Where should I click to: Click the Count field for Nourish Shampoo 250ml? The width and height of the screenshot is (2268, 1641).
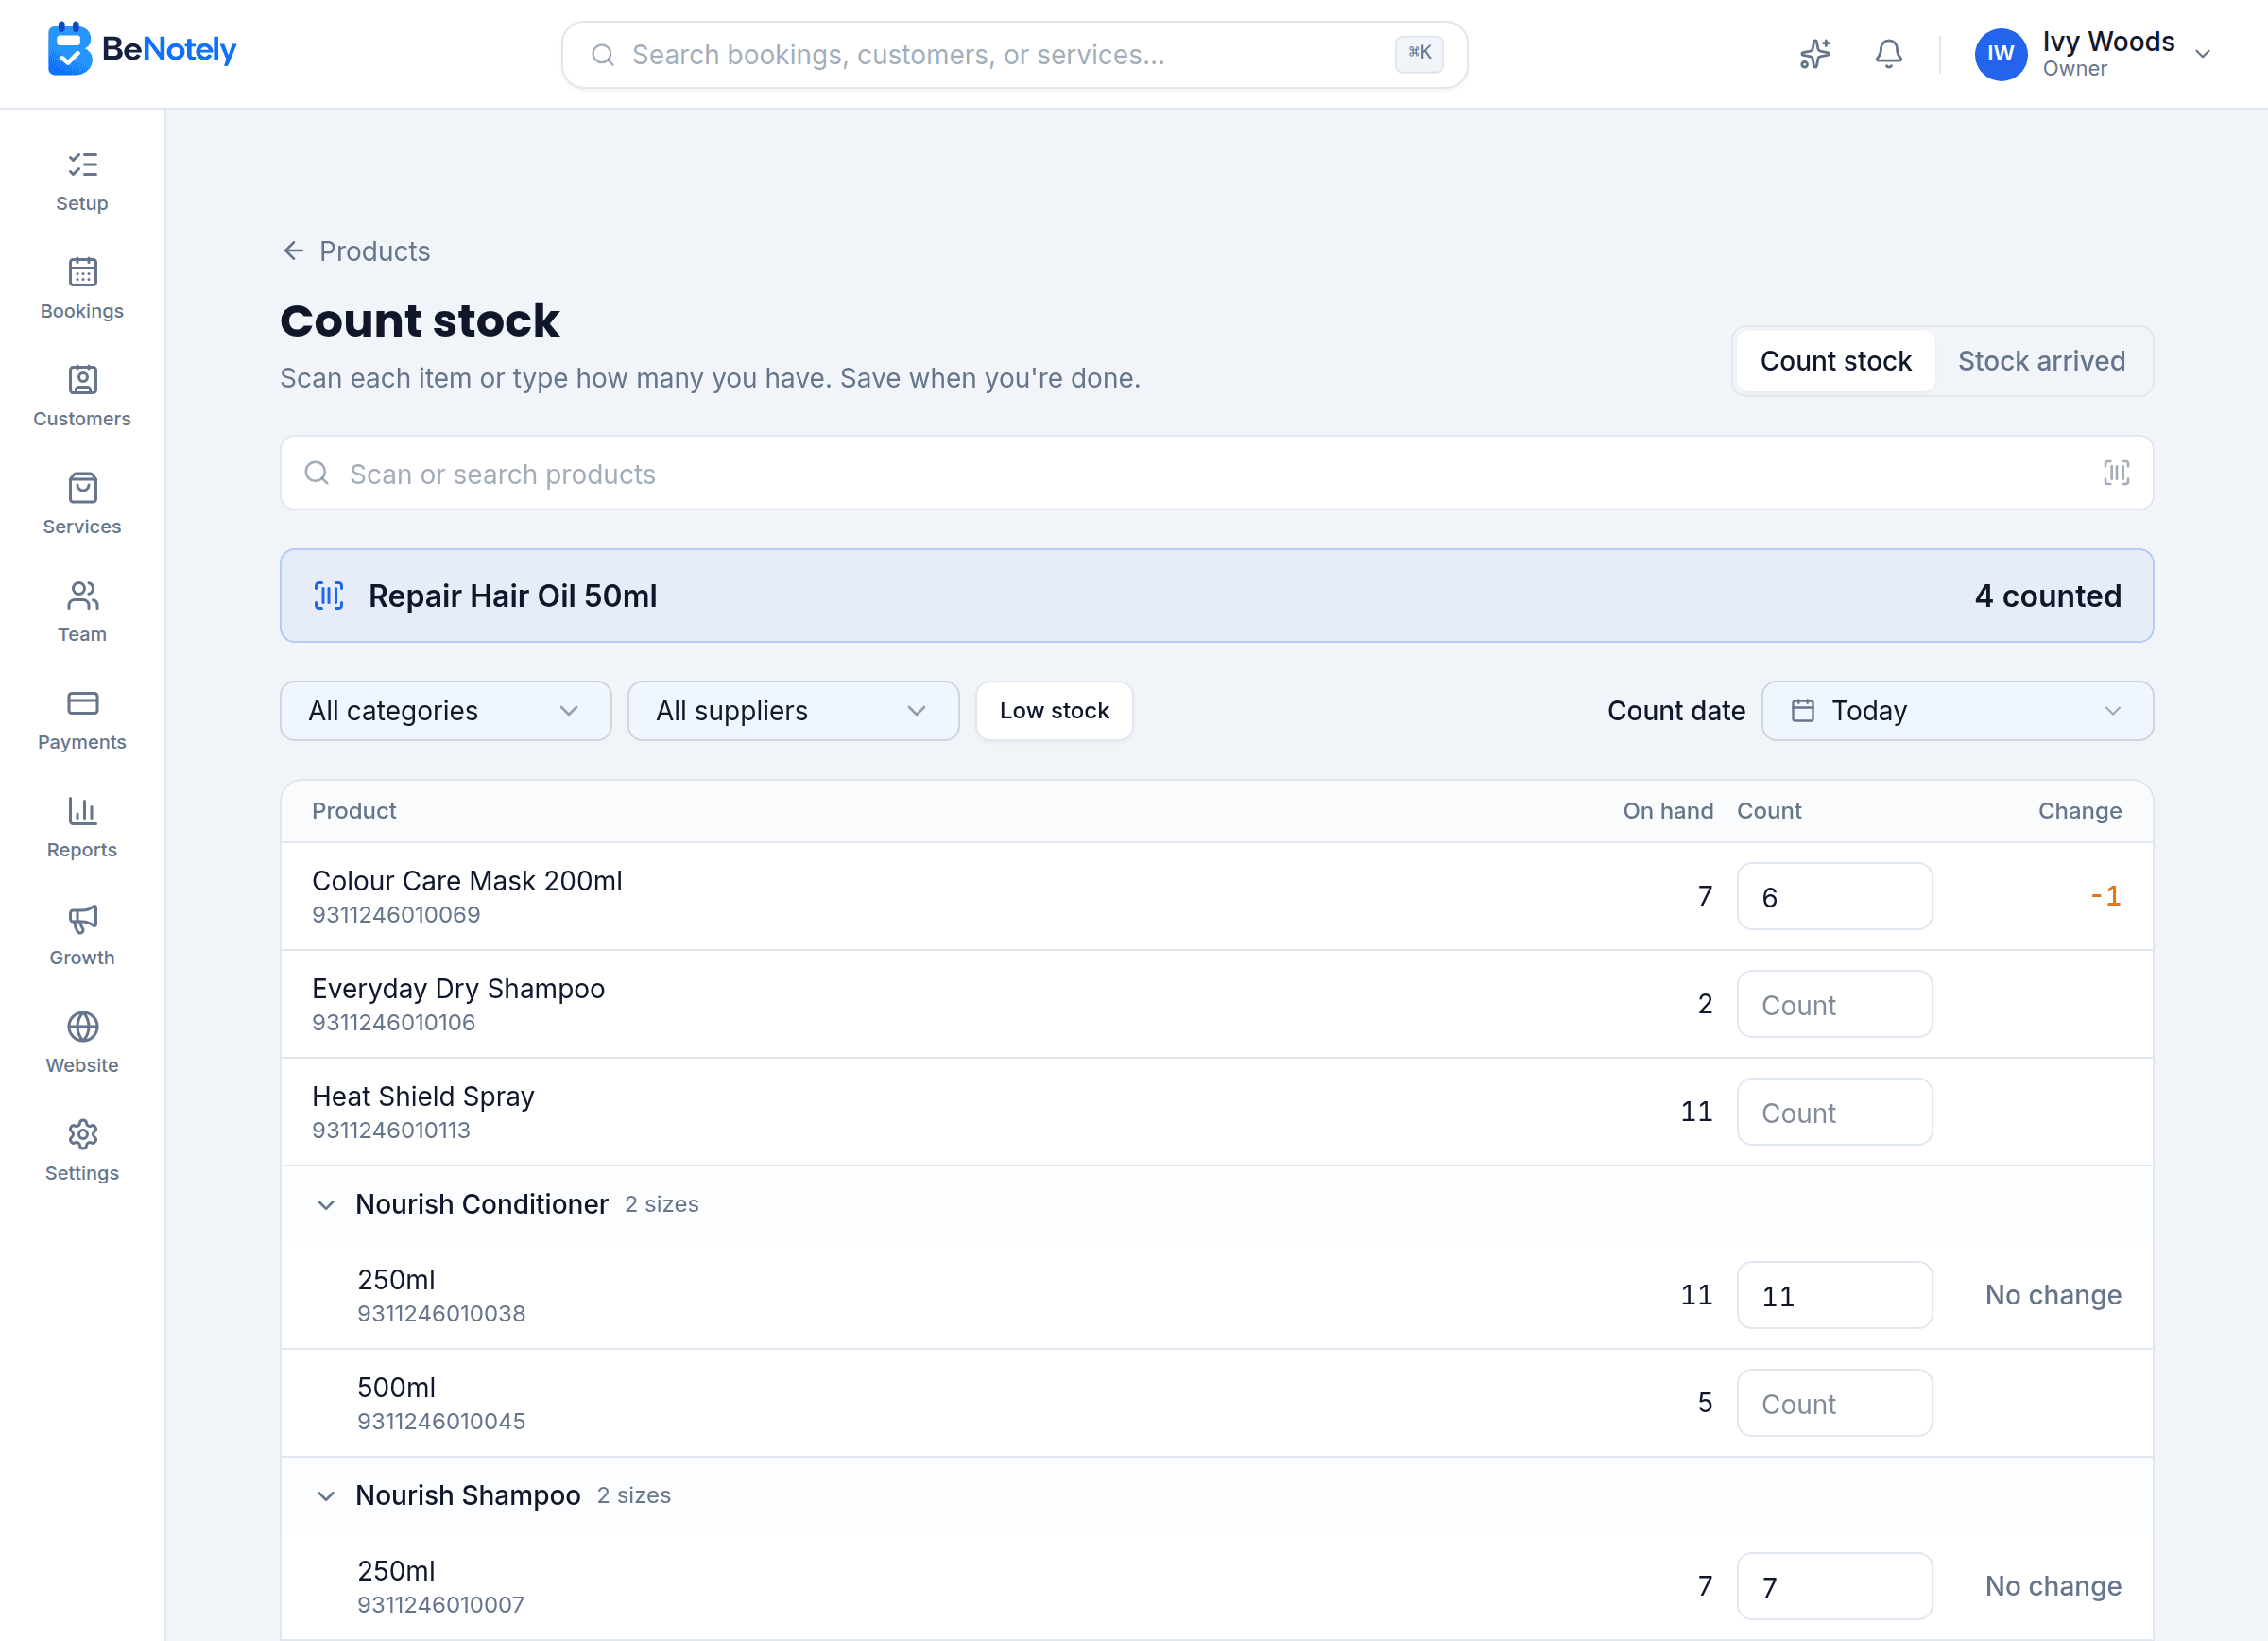(1834, 1587)
